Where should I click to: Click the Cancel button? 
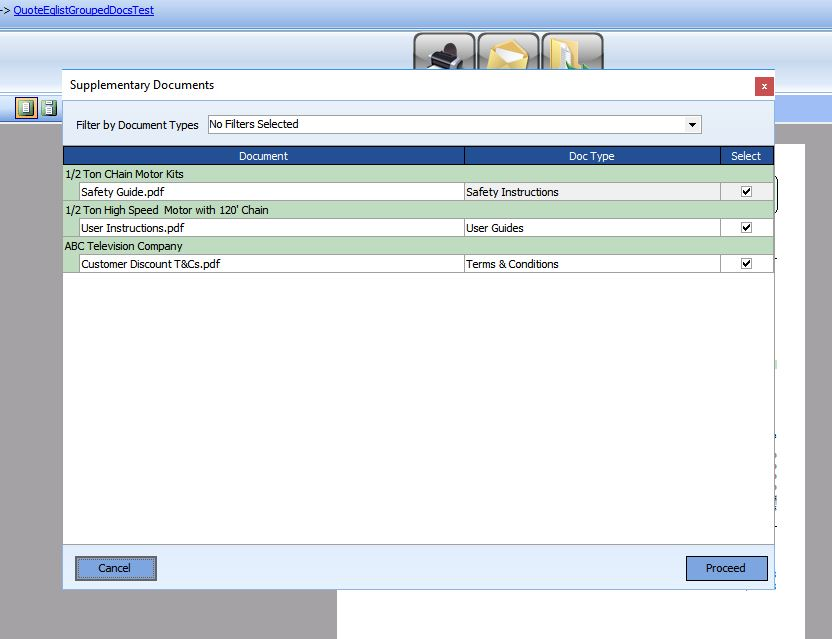point(115,568)
